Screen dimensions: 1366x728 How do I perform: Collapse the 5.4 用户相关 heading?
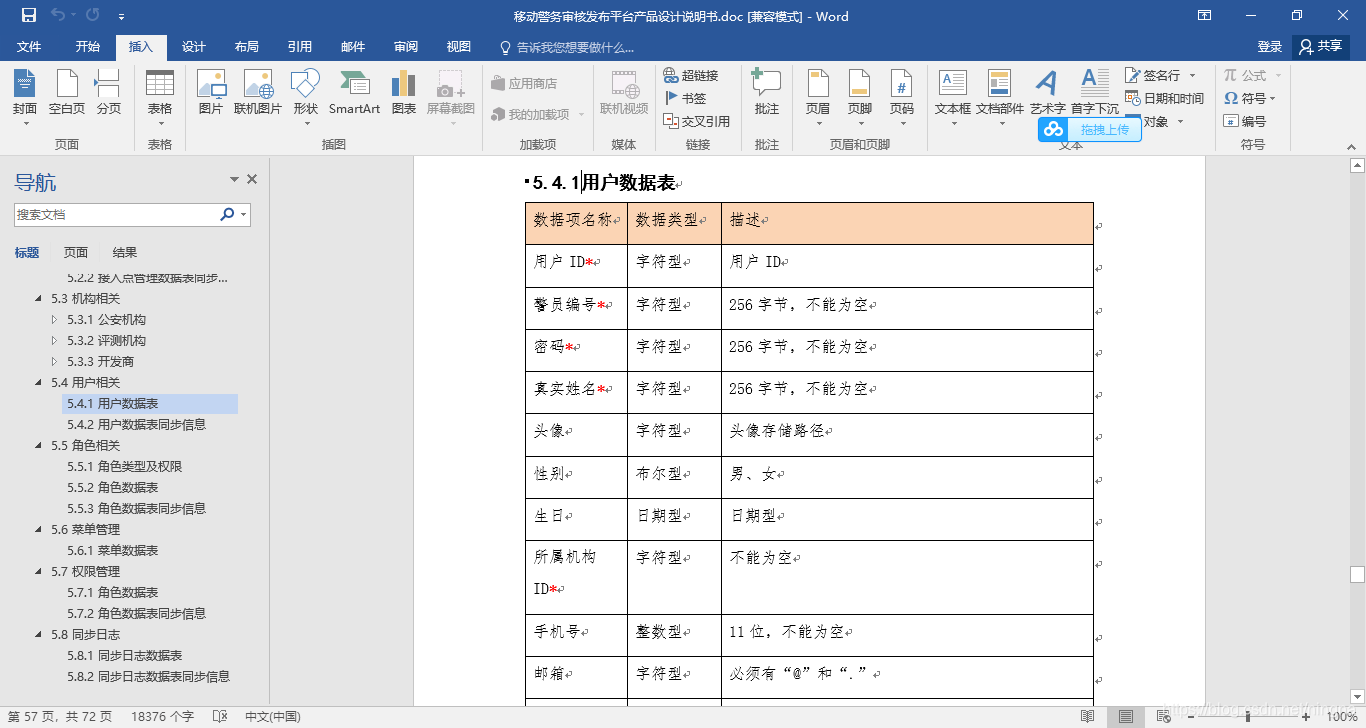point(38,382)
